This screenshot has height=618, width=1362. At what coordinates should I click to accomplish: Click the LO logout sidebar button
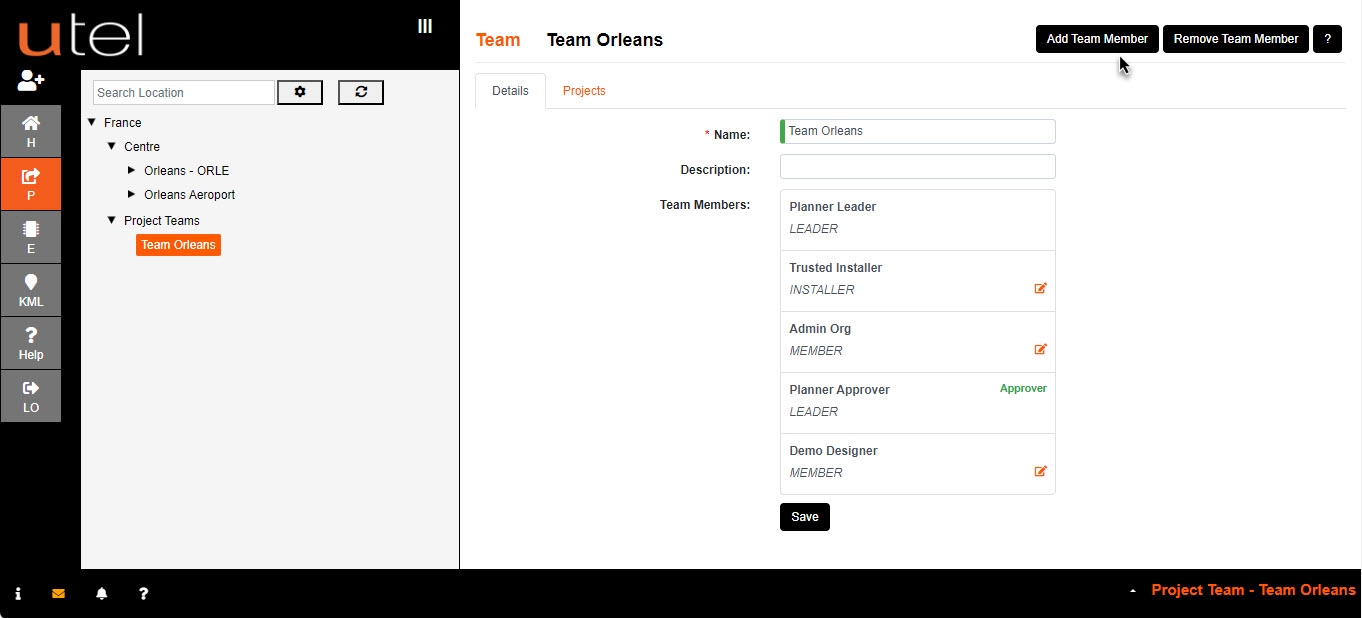click(31, 396)
